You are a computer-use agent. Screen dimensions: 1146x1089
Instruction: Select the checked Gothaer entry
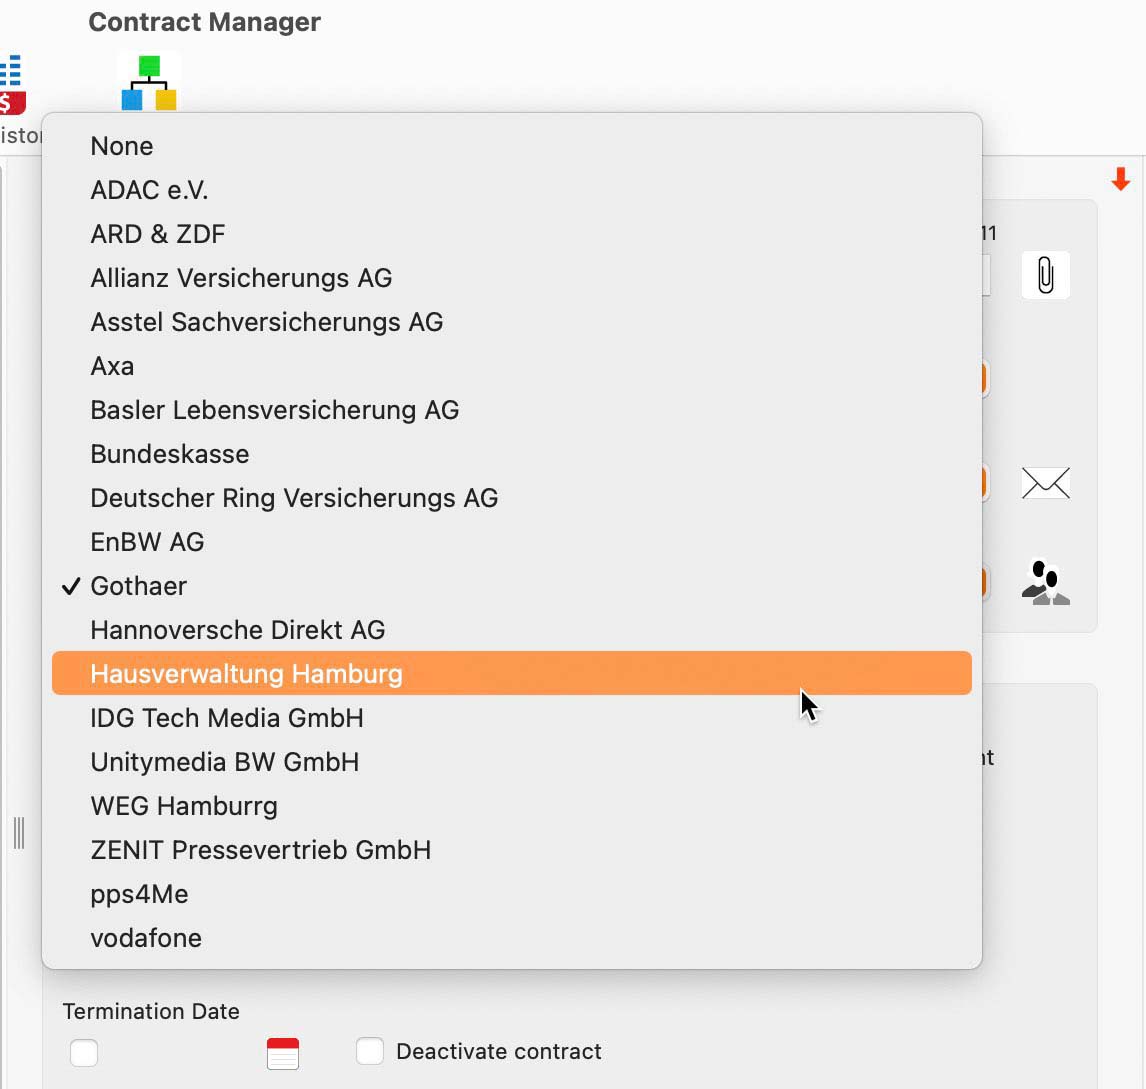click(512, 586)
